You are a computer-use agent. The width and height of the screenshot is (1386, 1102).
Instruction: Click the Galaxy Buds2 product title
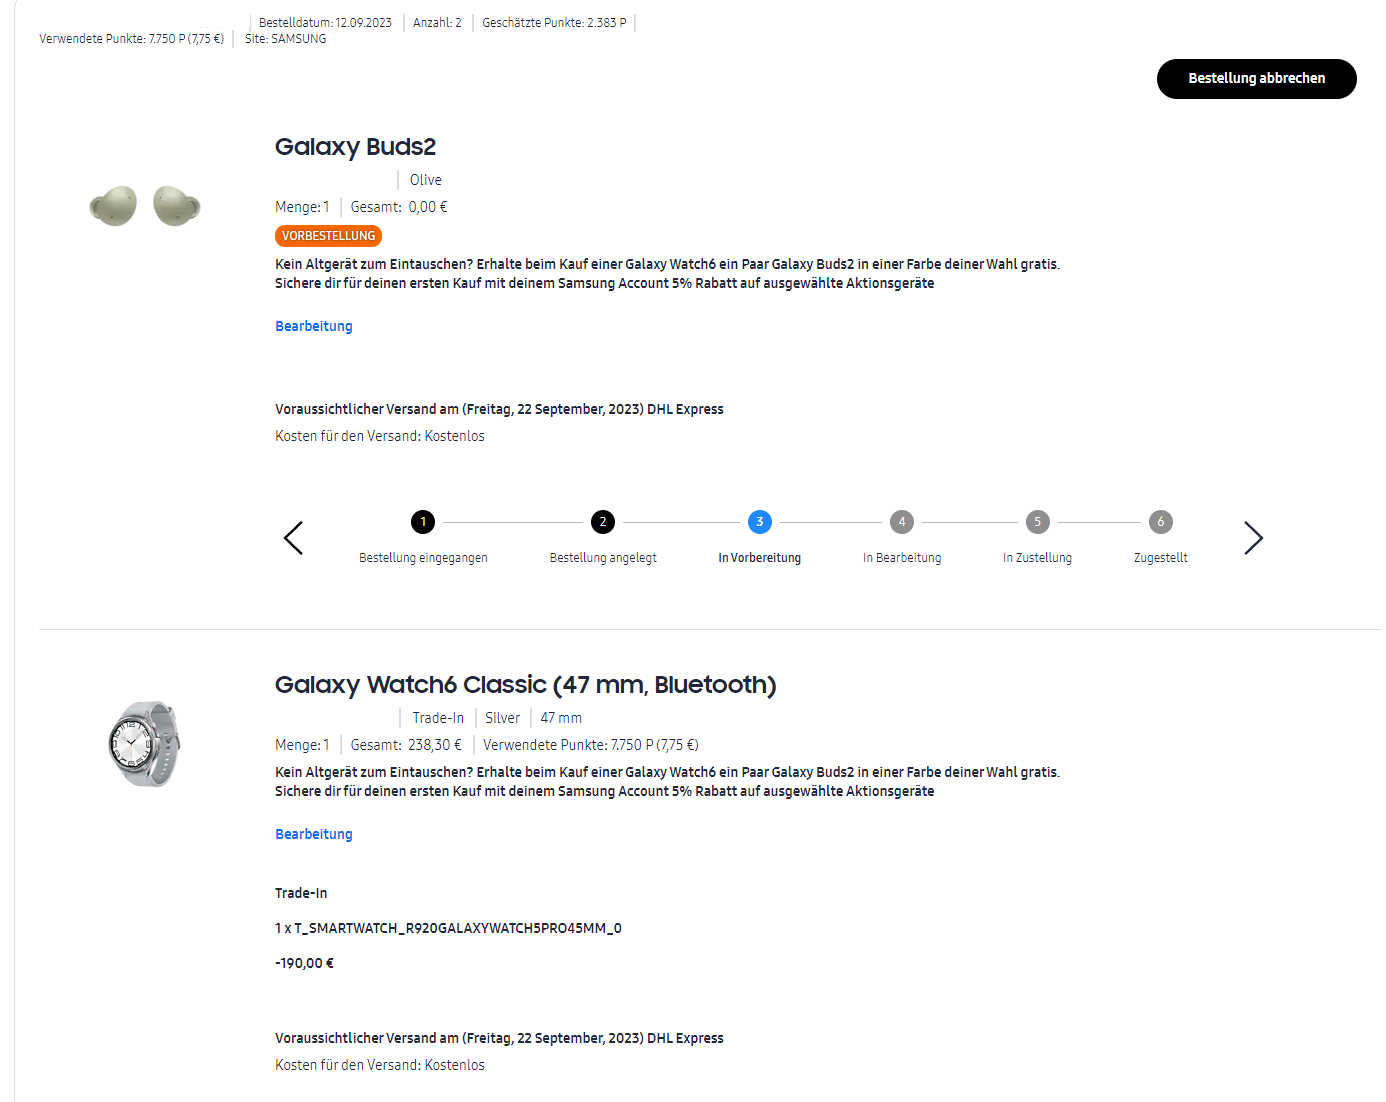coord(355,147)
